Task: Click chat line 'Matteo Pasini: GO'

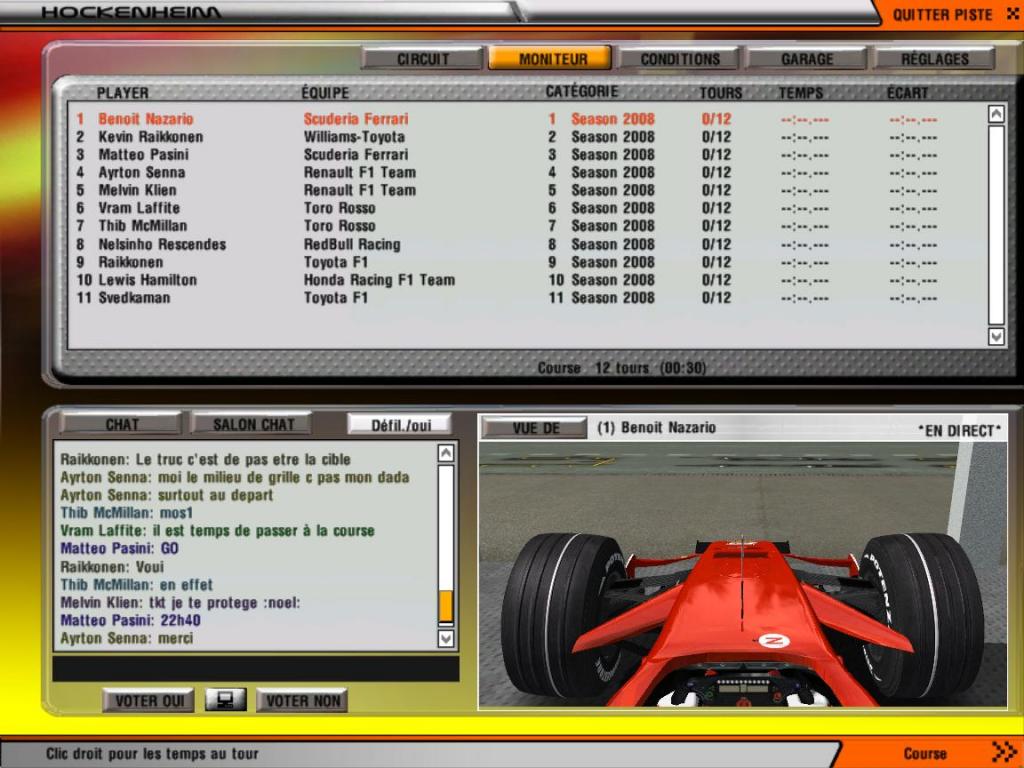Action: click(x=120, y=549)
